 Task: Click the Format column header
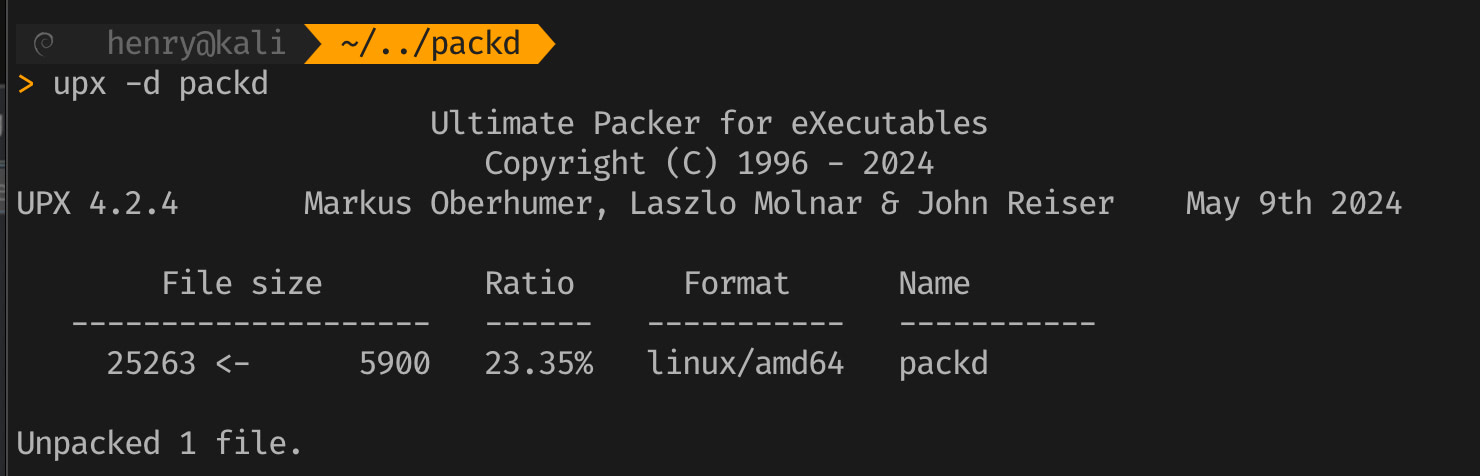pyautogui.click(x=736, y=283)
